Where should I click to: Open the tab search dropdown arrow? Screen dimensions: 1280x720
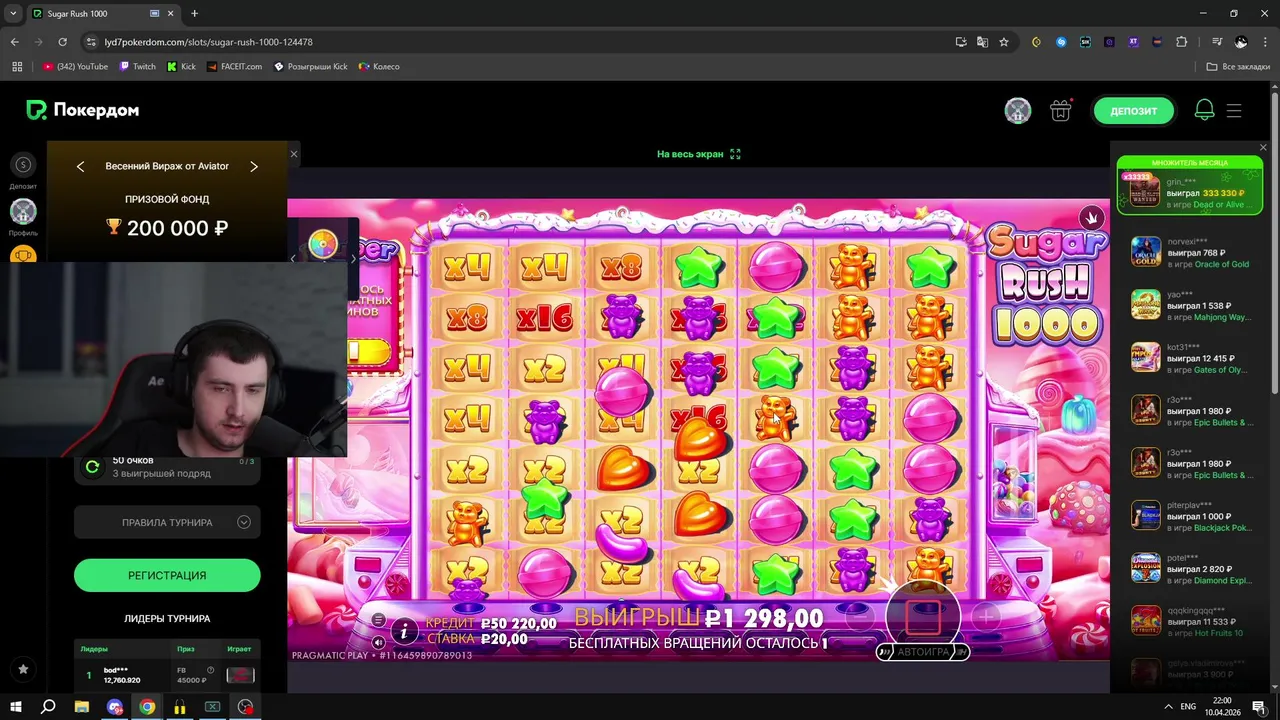click(13, 14)
